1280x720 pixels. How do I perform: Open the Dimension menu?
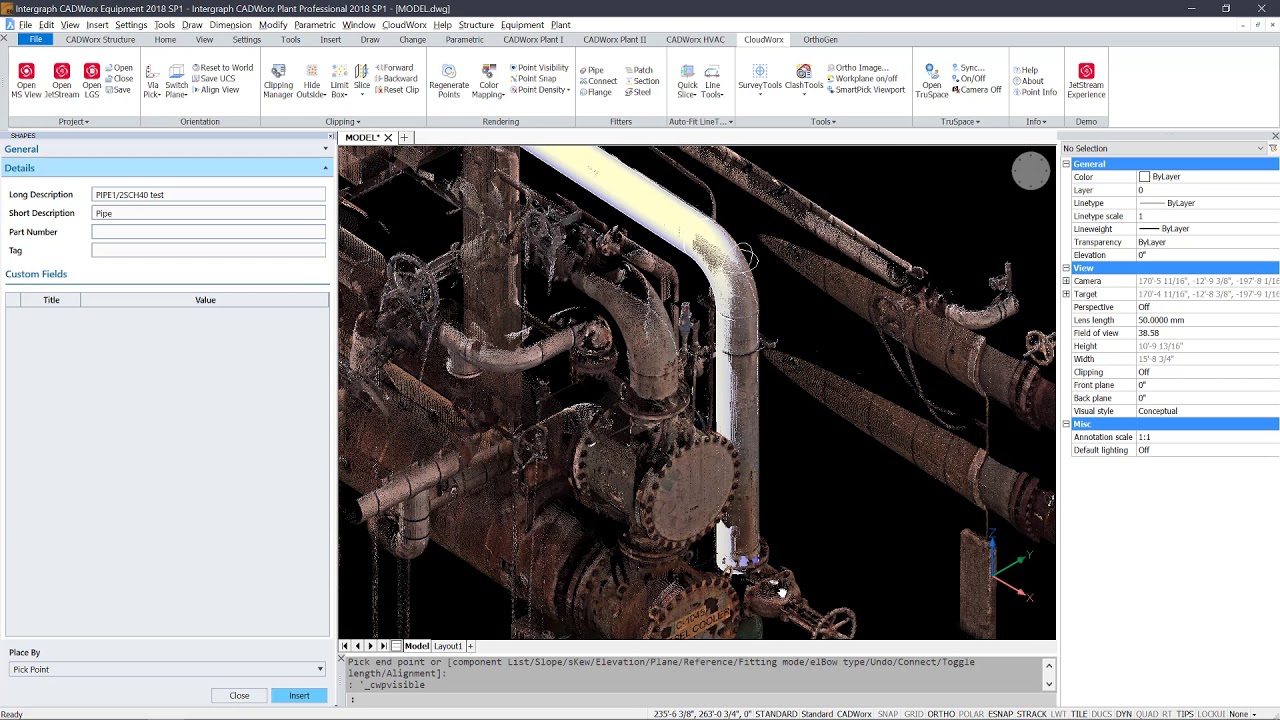230,25
